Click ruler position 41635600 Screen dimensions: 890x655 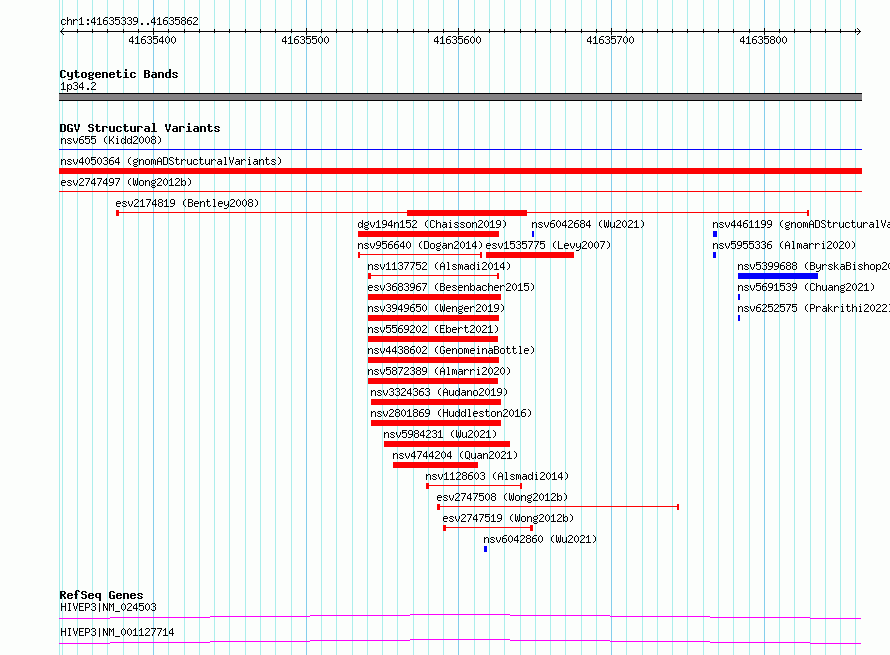(457, 40)
